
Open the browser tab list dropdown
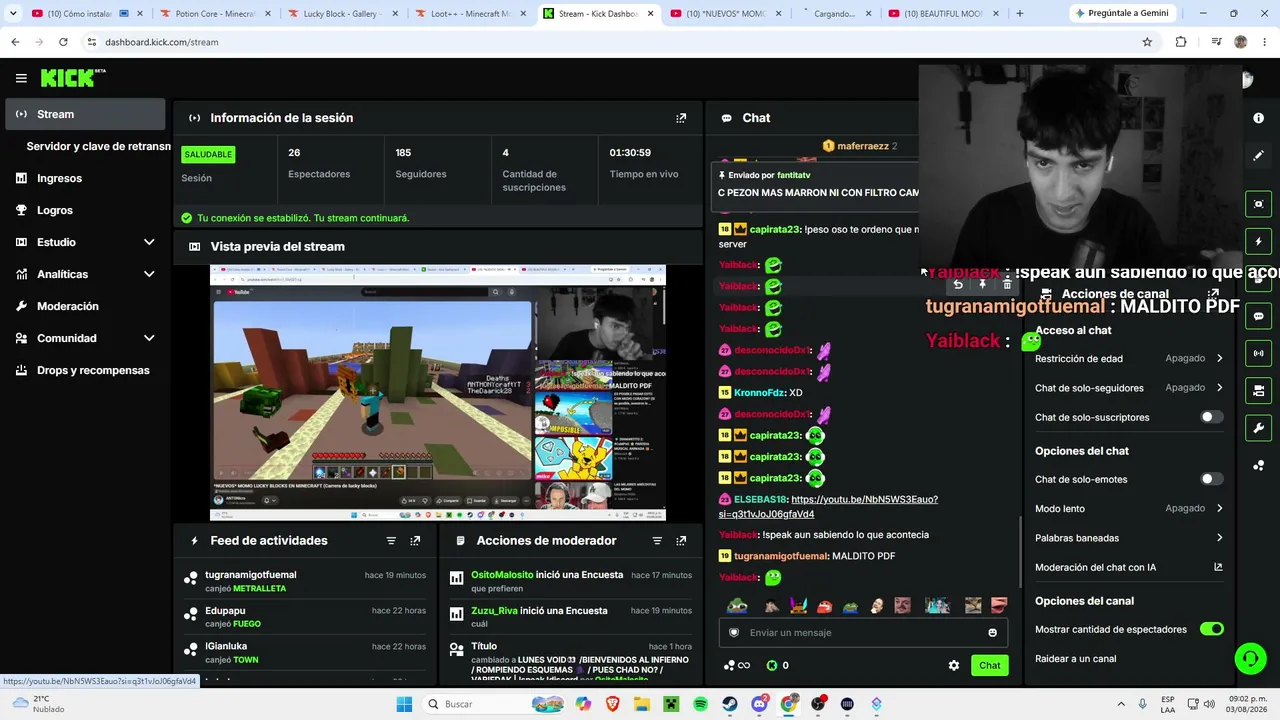[x=13, y=14]
